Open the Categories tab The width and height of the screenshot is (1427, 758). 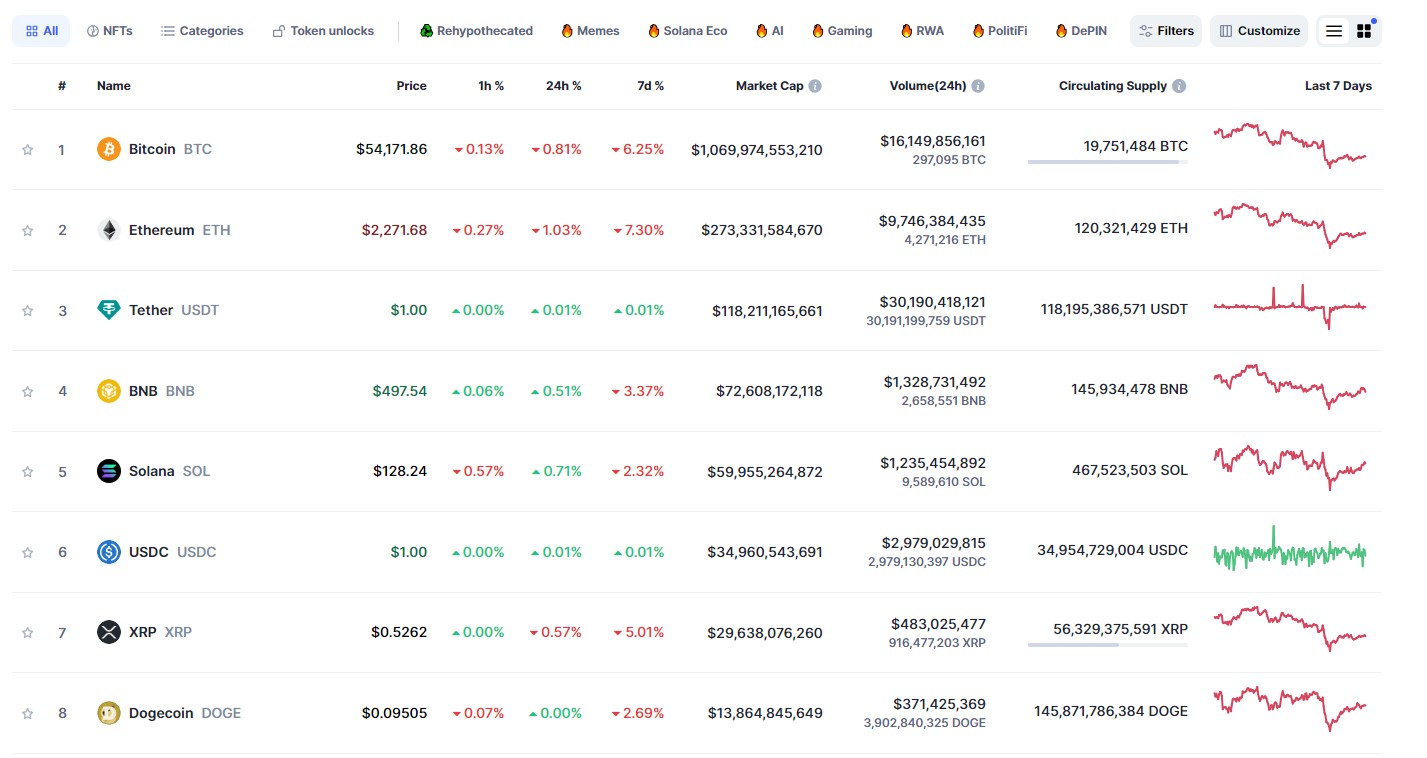pyautogui.click(x=202, y=31)
